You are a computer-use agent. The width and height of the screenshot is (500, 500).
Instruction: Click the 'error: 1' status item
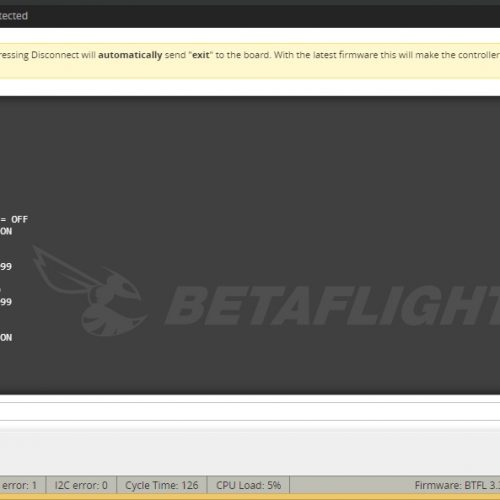[x=19, y=485]
